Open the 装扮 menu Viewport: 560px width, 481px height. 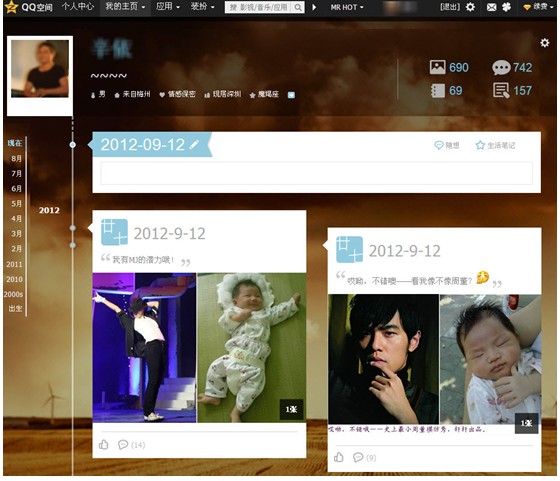tap(202, 6)
